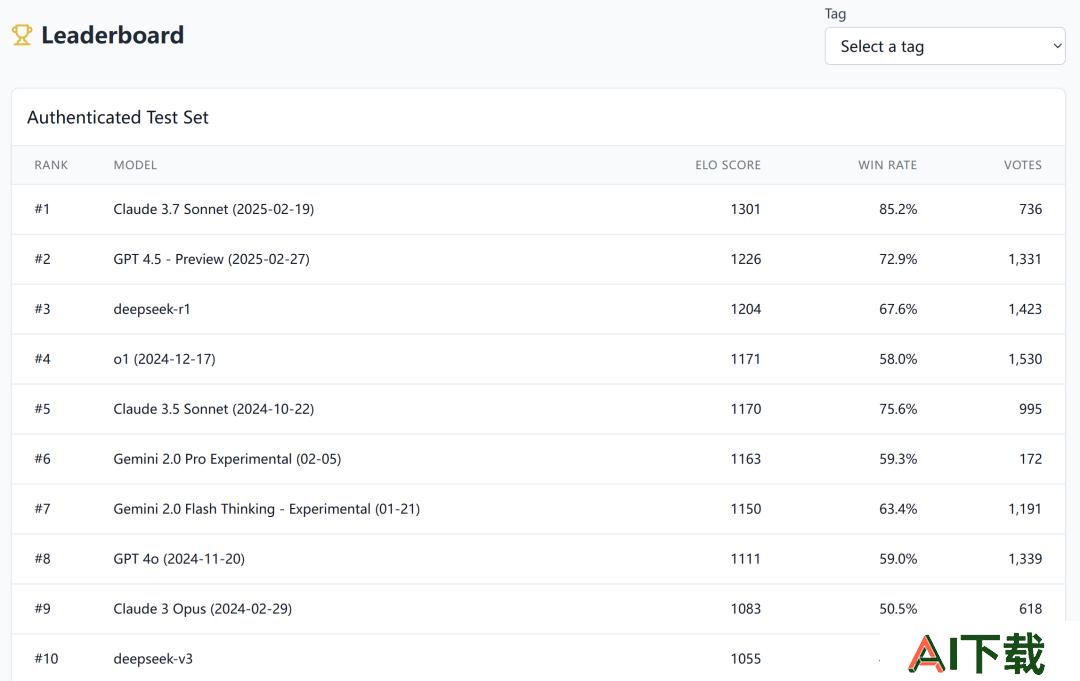Screen dimensions: 1080x681
Task: Select Gemini 2.0 Pro Experimental (02-05) name
Action: [x=227, y=459]
